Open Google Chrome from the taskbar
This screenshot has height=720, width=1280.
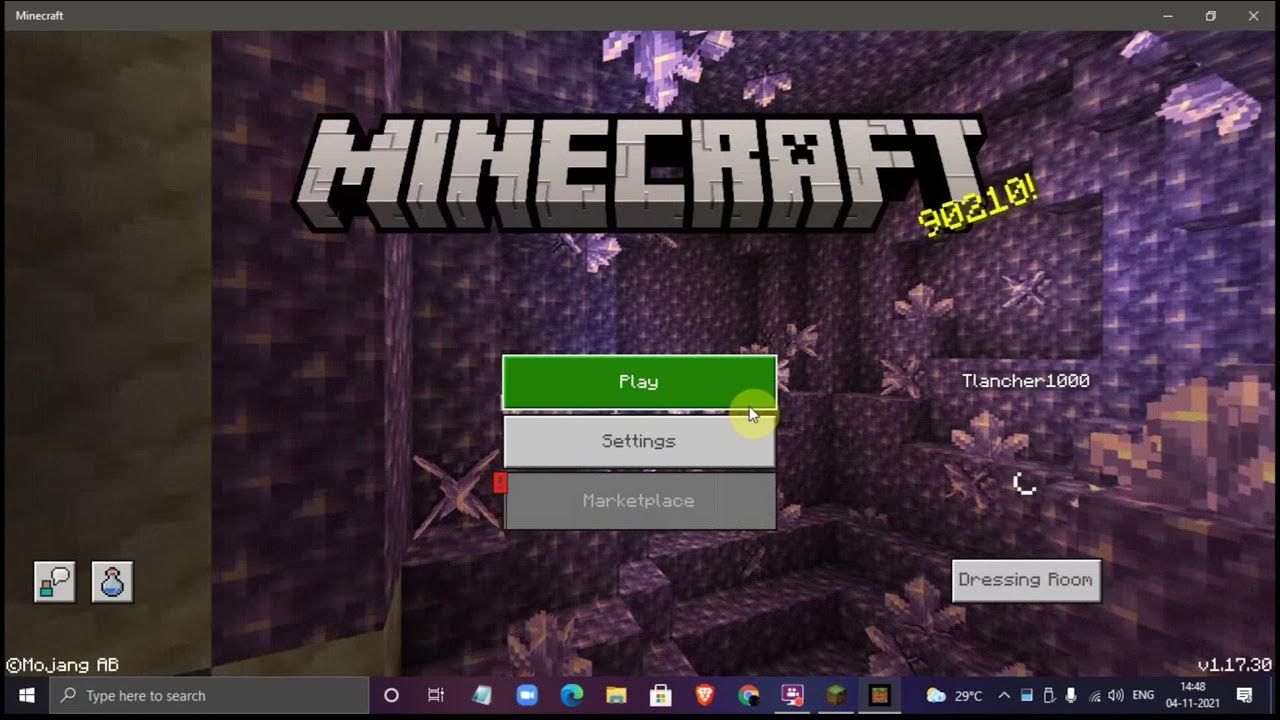coord(749,695)
